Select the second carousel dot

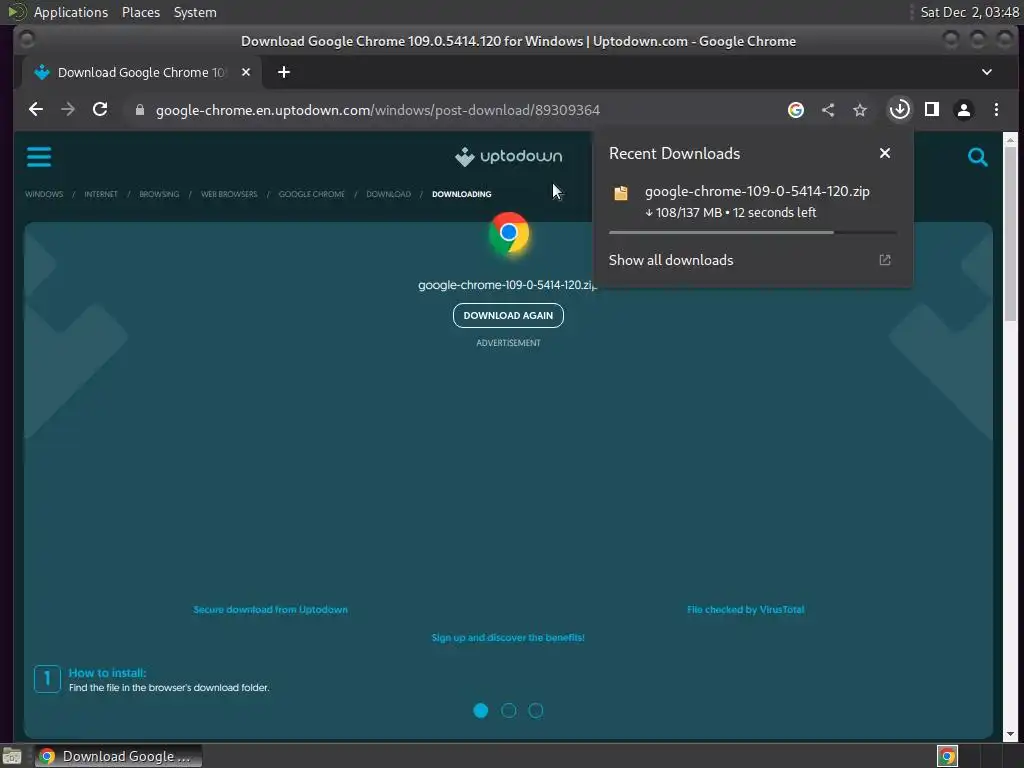click(508, 711)
